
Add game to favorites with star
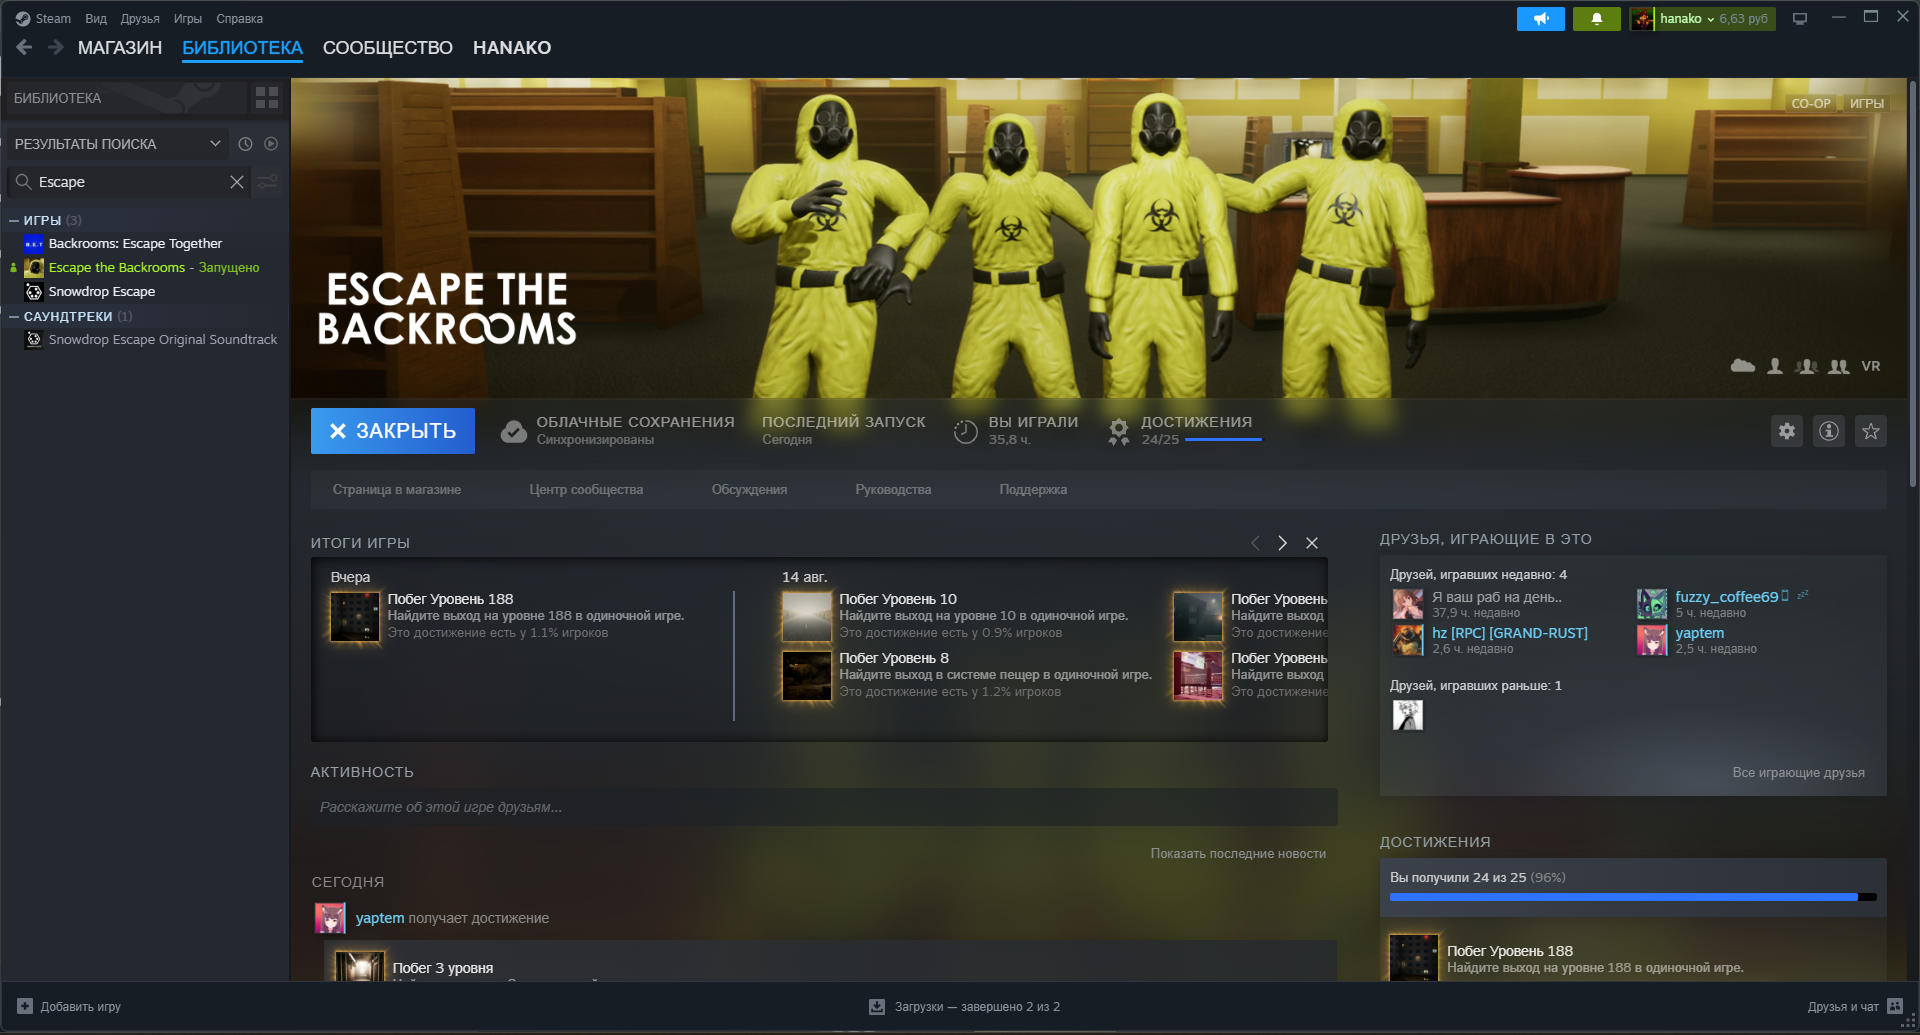point(1871,431)
